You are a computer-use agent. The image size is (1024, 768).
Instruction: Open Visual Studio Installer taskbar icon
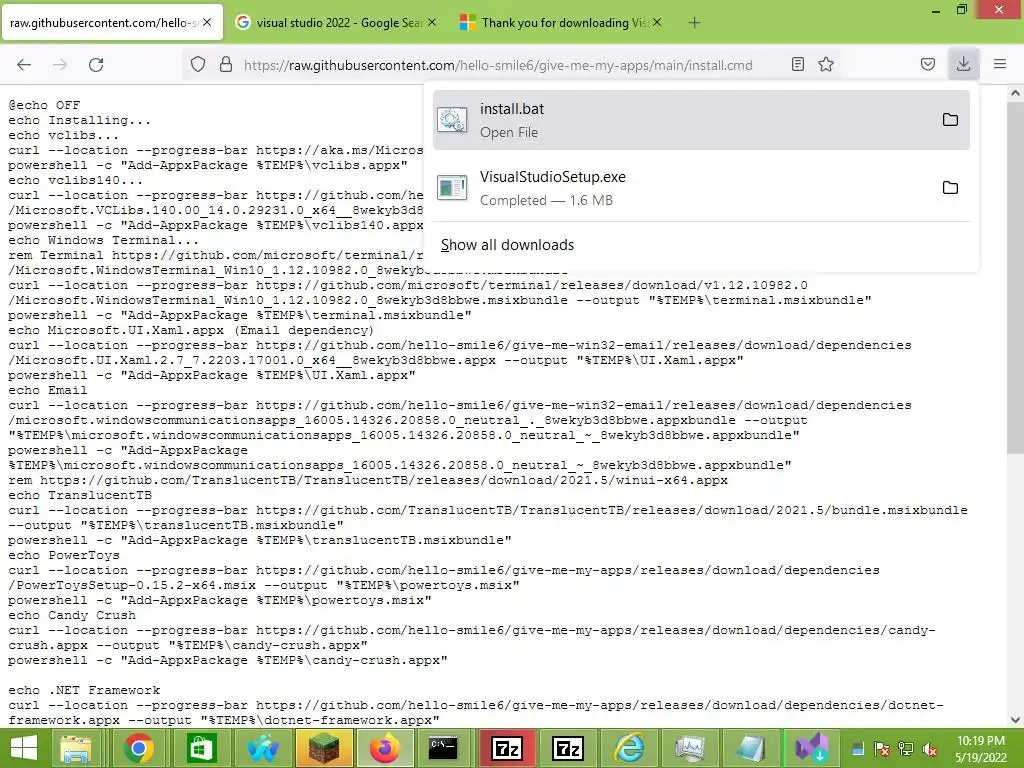coord(812,748)
